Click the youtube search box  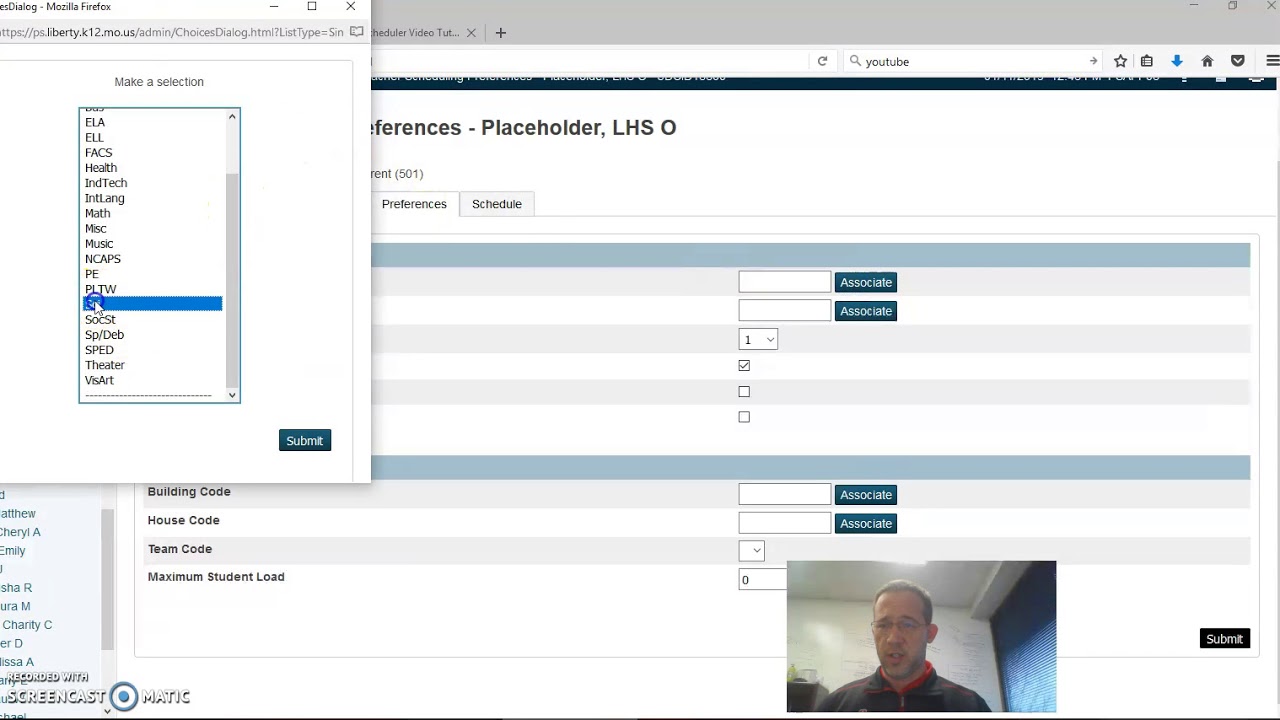tap(974, 61)
